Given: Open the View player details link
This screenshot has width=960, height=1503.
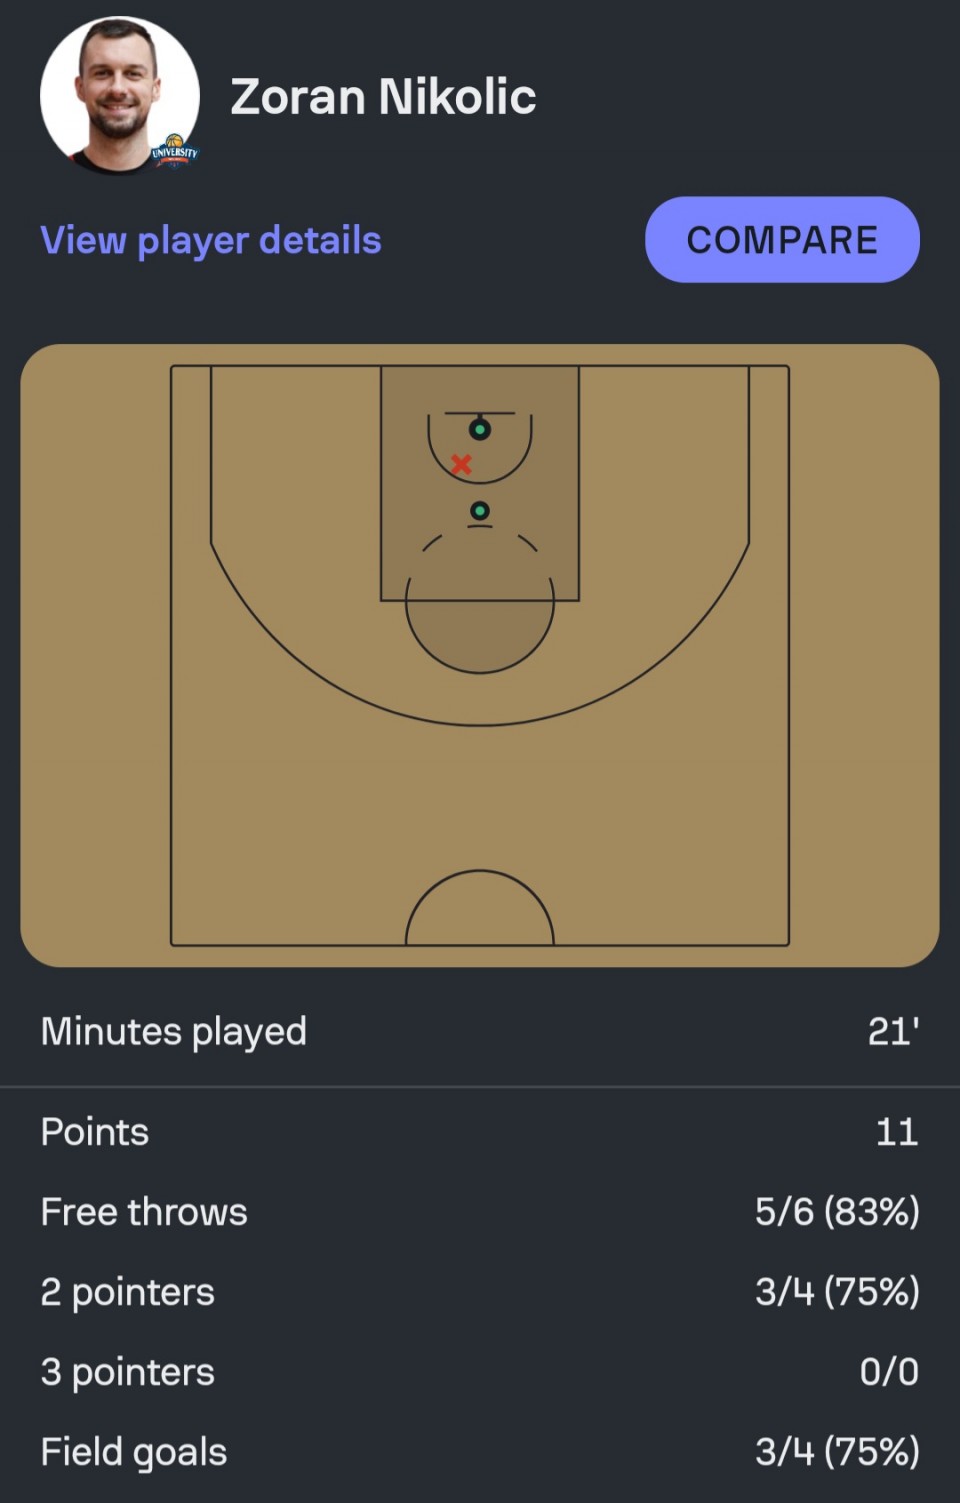Looking at the screenshot, I should 211,240.
